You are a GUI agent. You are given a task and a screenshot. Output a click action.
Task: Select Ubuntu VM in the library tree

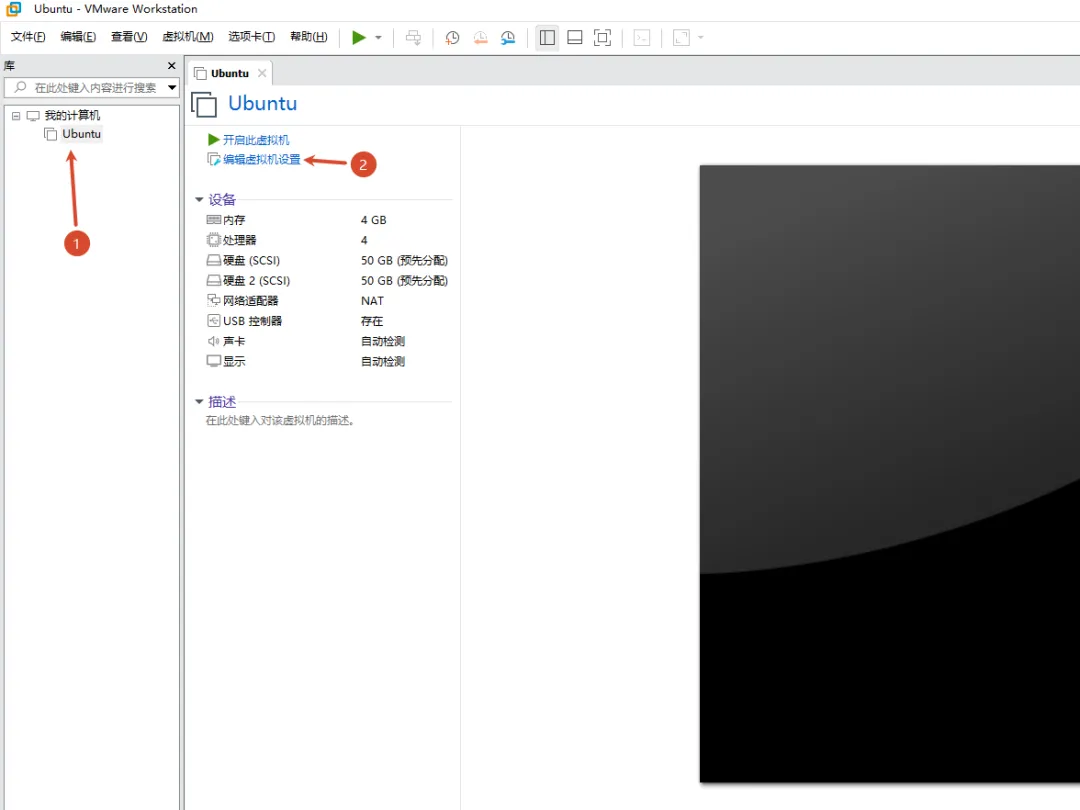coord(81,134)
